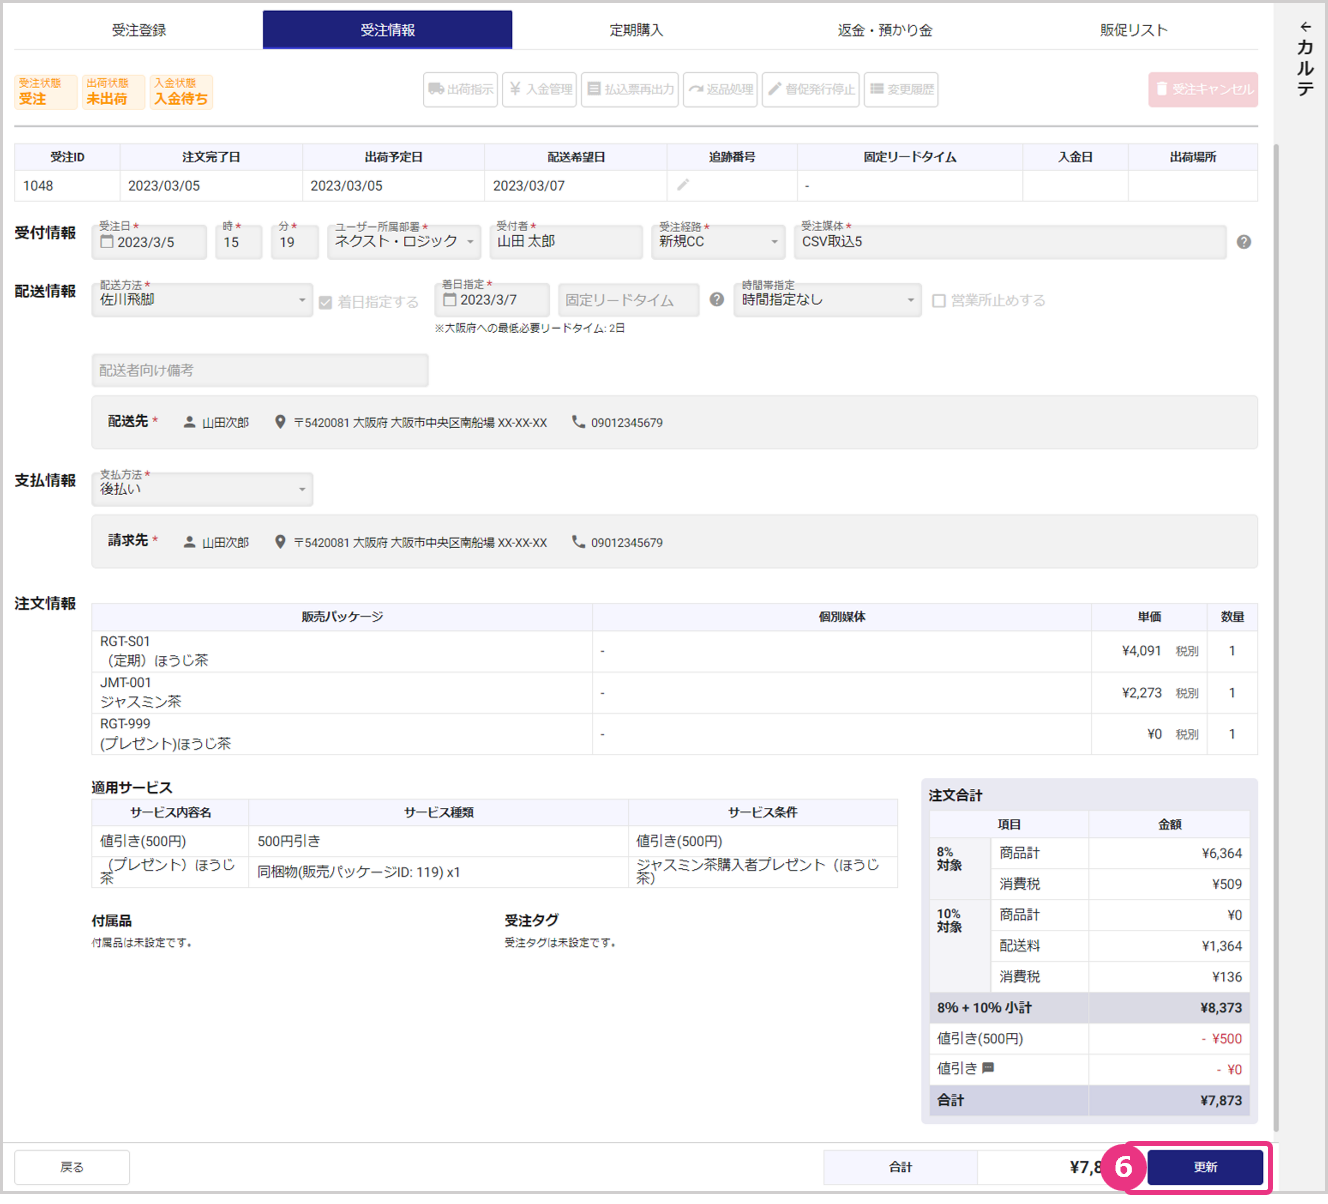Screen dimensions: 1328x1204
Task: Click the 戻る button
Action: [x=72, y=1167]
